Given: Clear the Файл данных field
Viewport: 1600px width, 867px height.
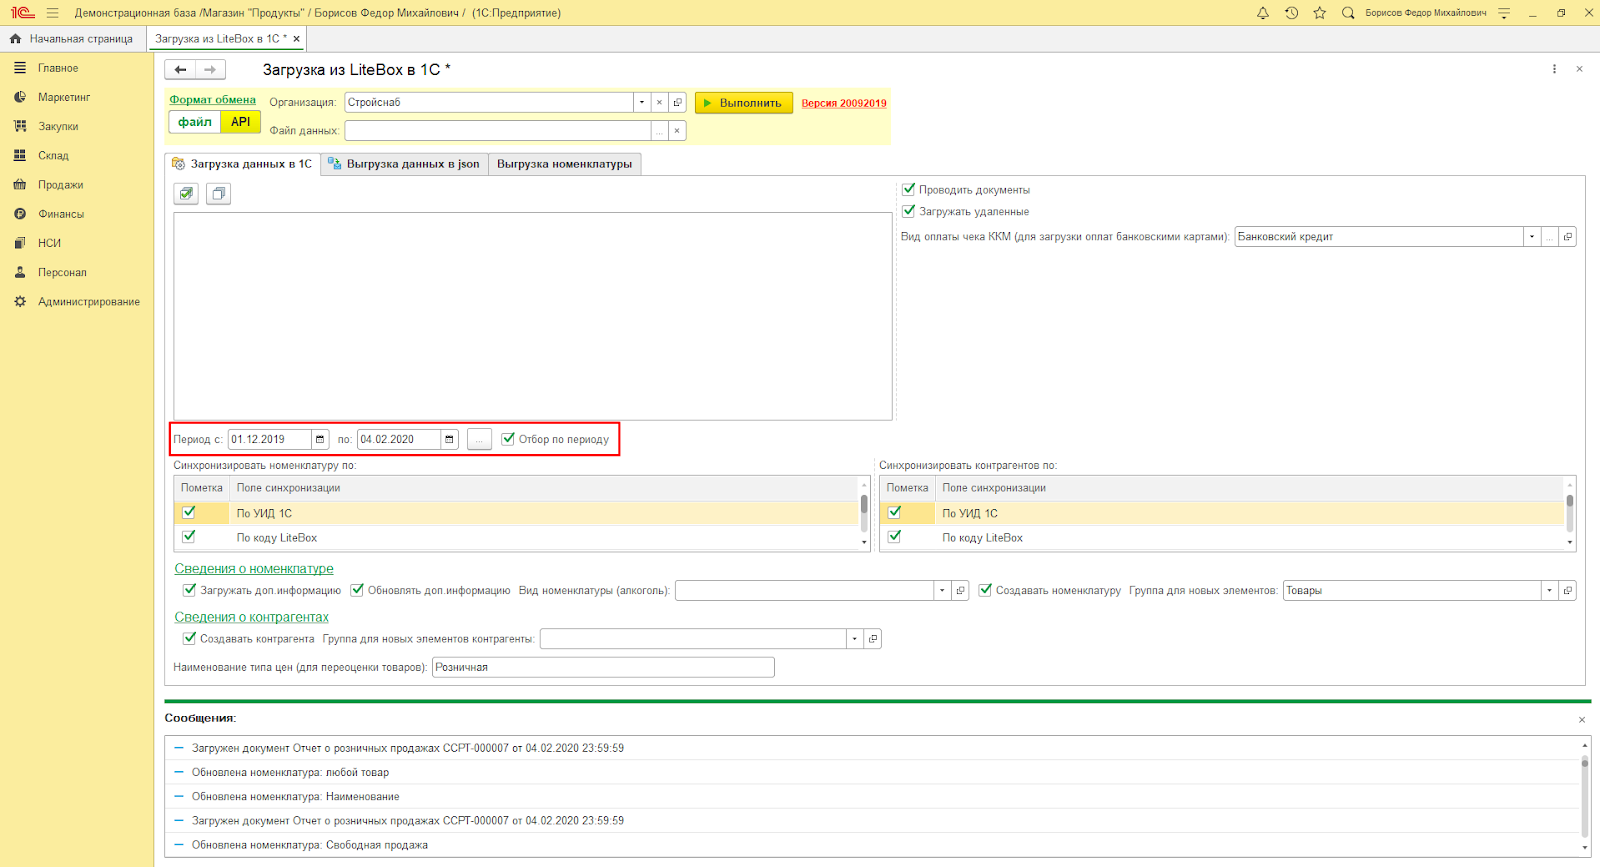Looking at the screenshot, I should [677, 131].
